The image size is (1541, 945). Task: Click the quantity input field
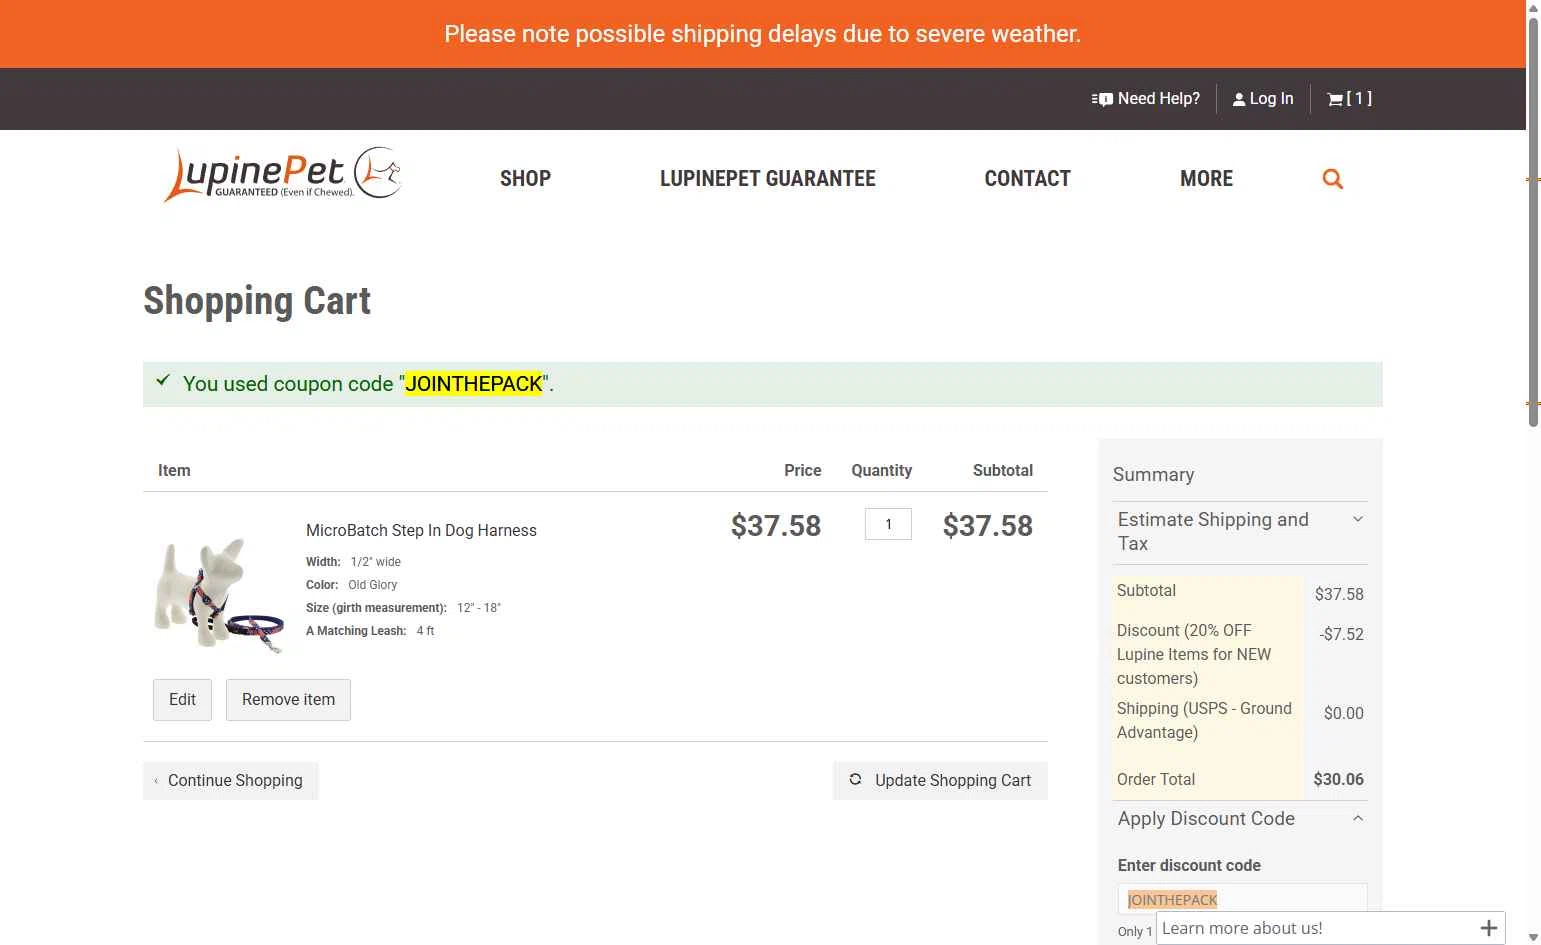(x=888, y=524)
